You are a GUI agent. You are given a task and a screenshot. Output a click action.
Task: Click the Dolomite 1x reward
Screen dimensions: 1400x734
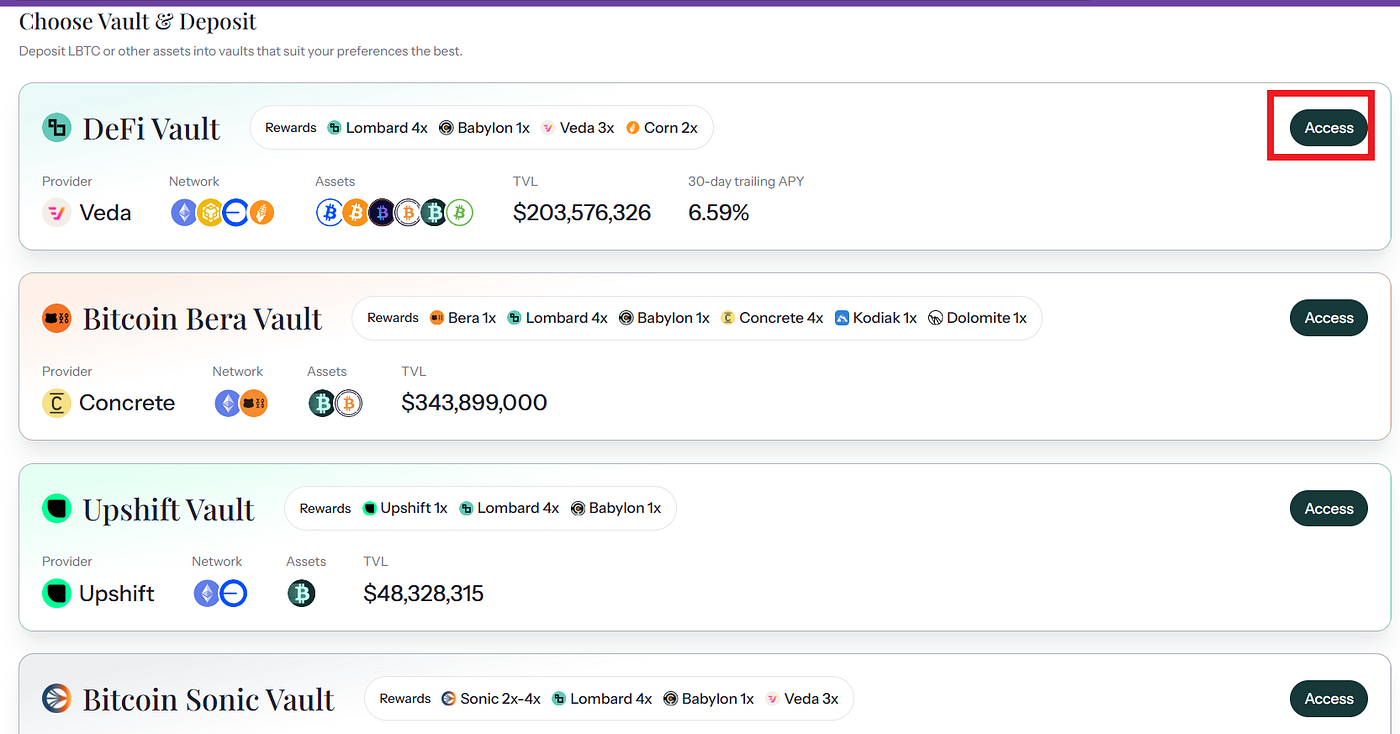[x=977, y=318]
